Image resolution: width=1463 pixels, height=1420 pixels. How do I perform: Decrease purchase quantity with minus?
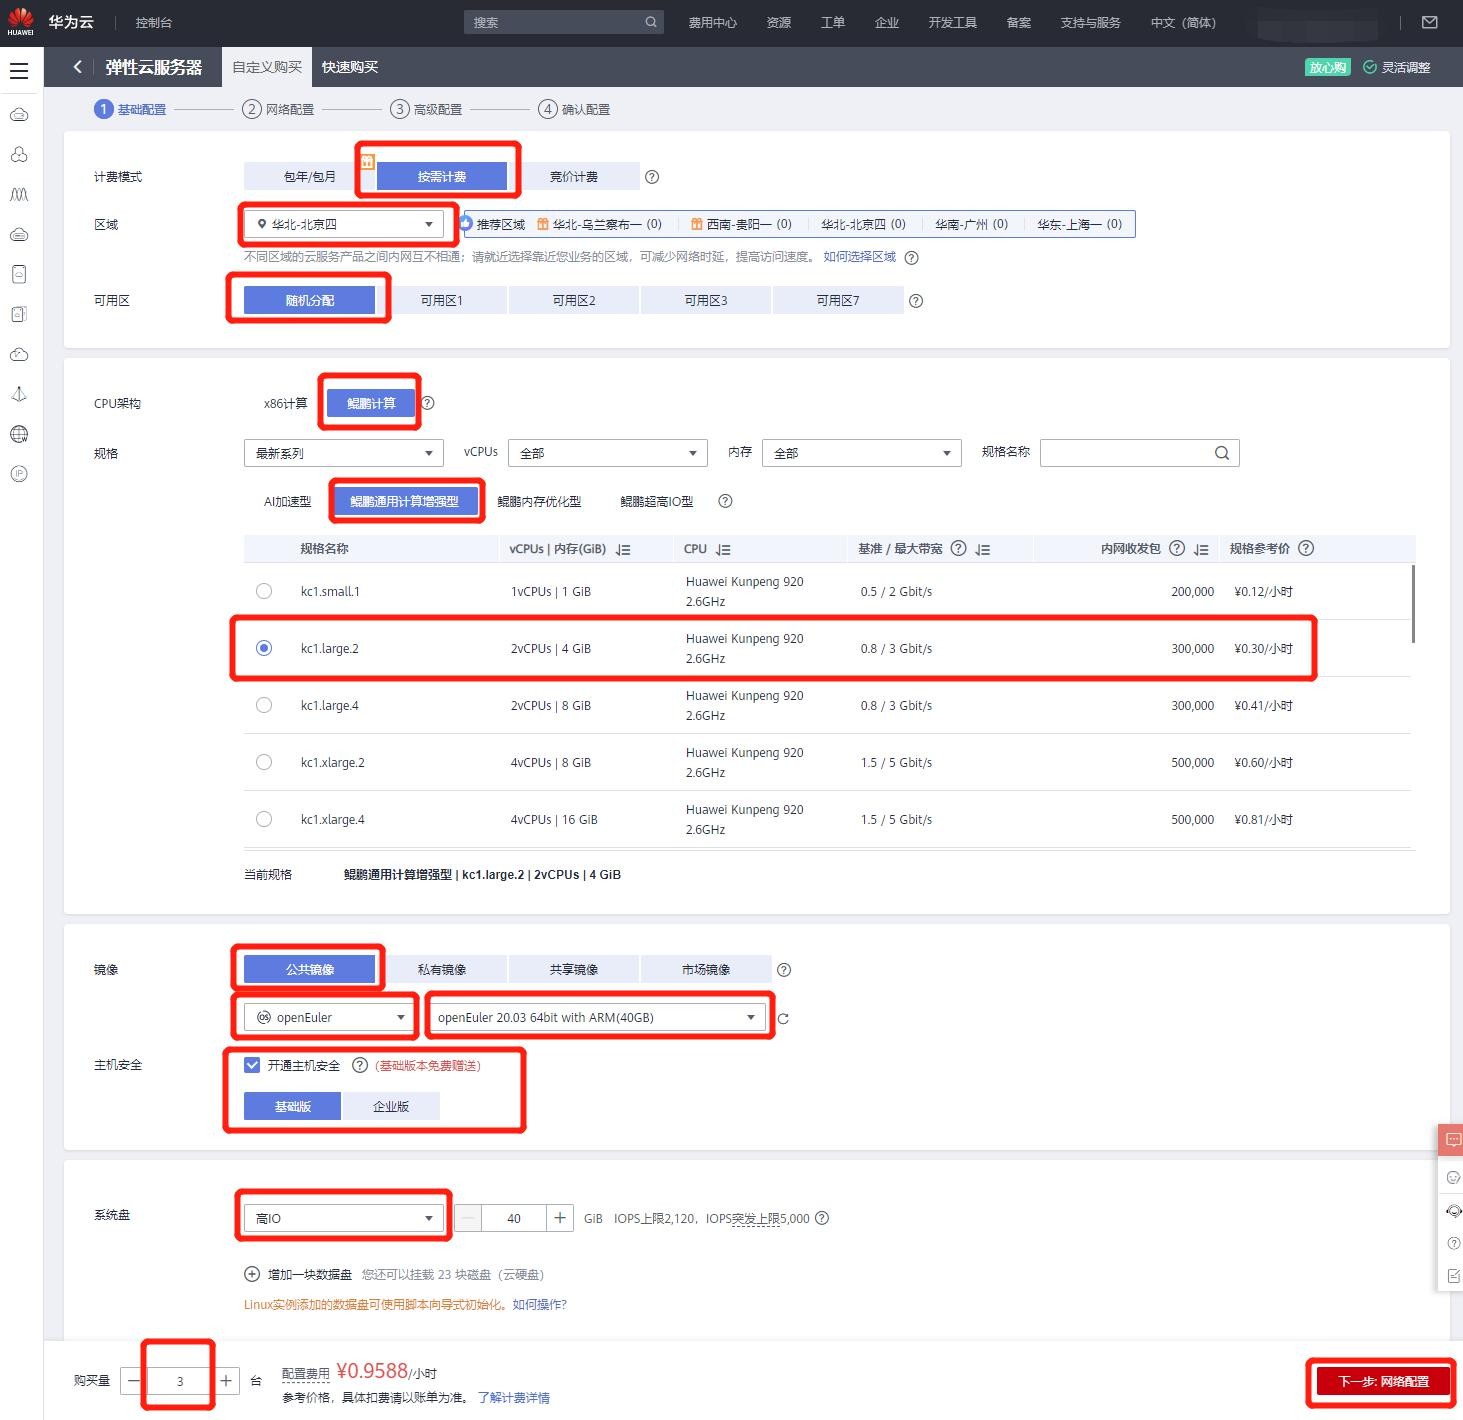click(x=134, y=1381)
